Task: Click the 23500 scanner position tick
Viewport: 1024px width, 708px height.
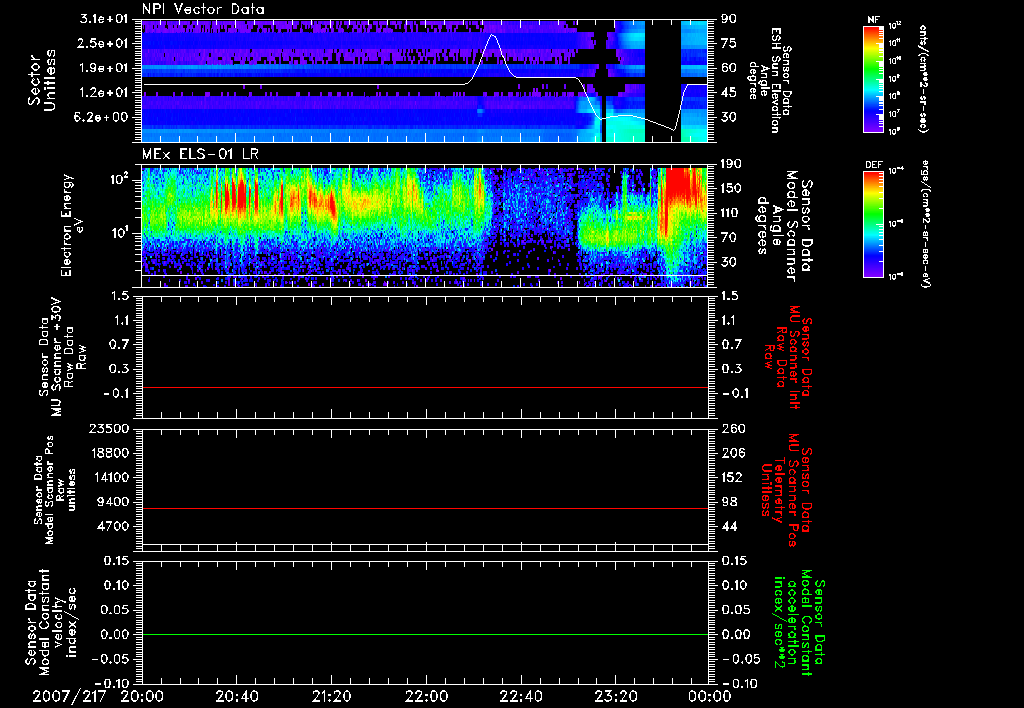Action: 108,428
